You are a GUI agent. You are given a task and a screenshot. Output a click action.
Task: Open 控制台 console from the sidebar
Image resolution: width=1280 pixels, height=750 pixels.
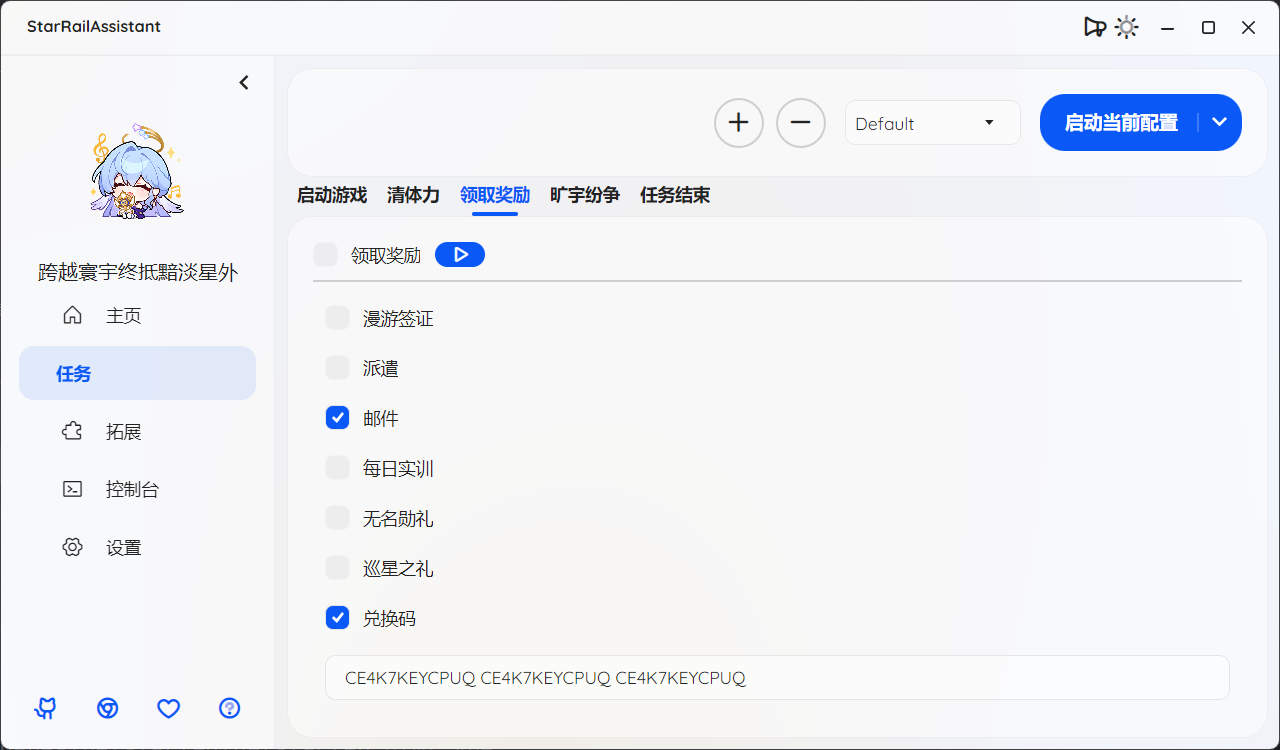pos(122,489)
